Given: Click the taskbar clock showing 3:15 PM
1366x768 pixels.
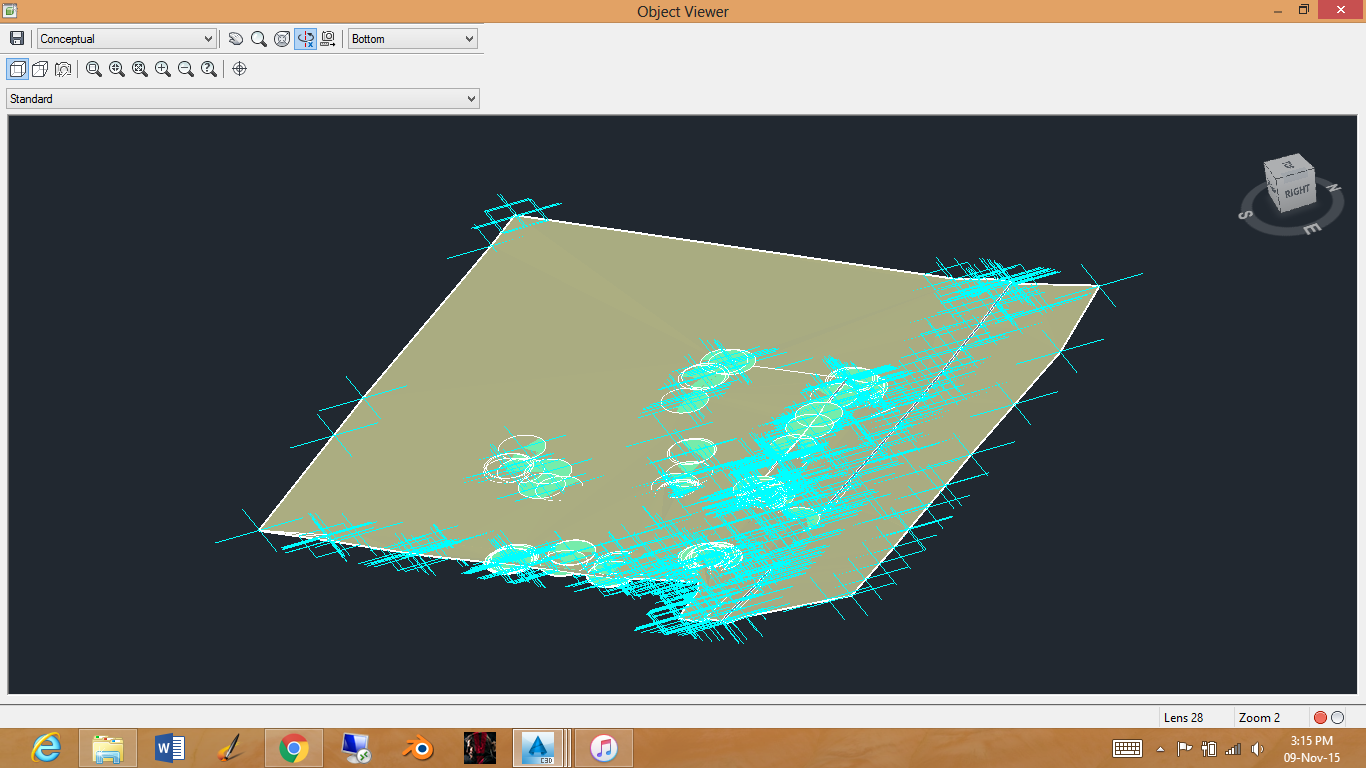Looking at the screenshot, I should click(1311, 749).
